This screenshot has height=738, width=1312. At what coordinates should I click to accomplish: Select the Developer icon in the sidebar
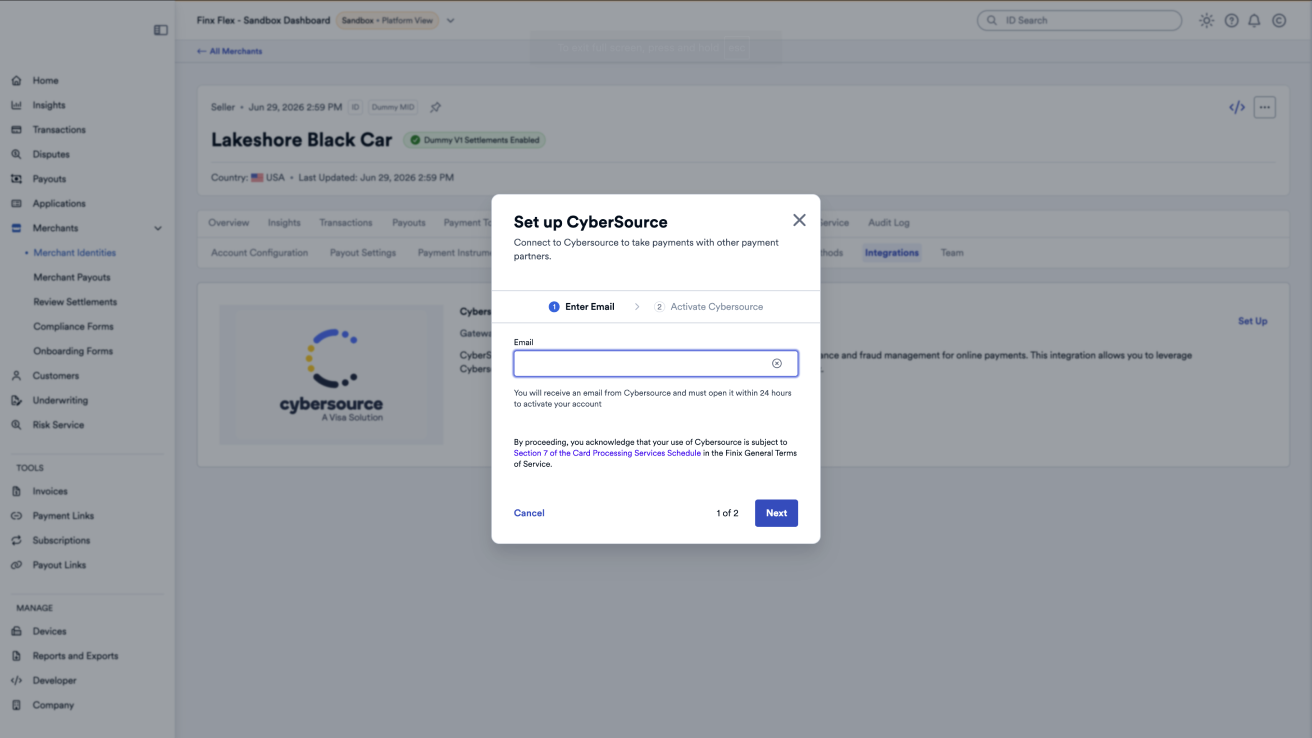(x=16, y=680)
